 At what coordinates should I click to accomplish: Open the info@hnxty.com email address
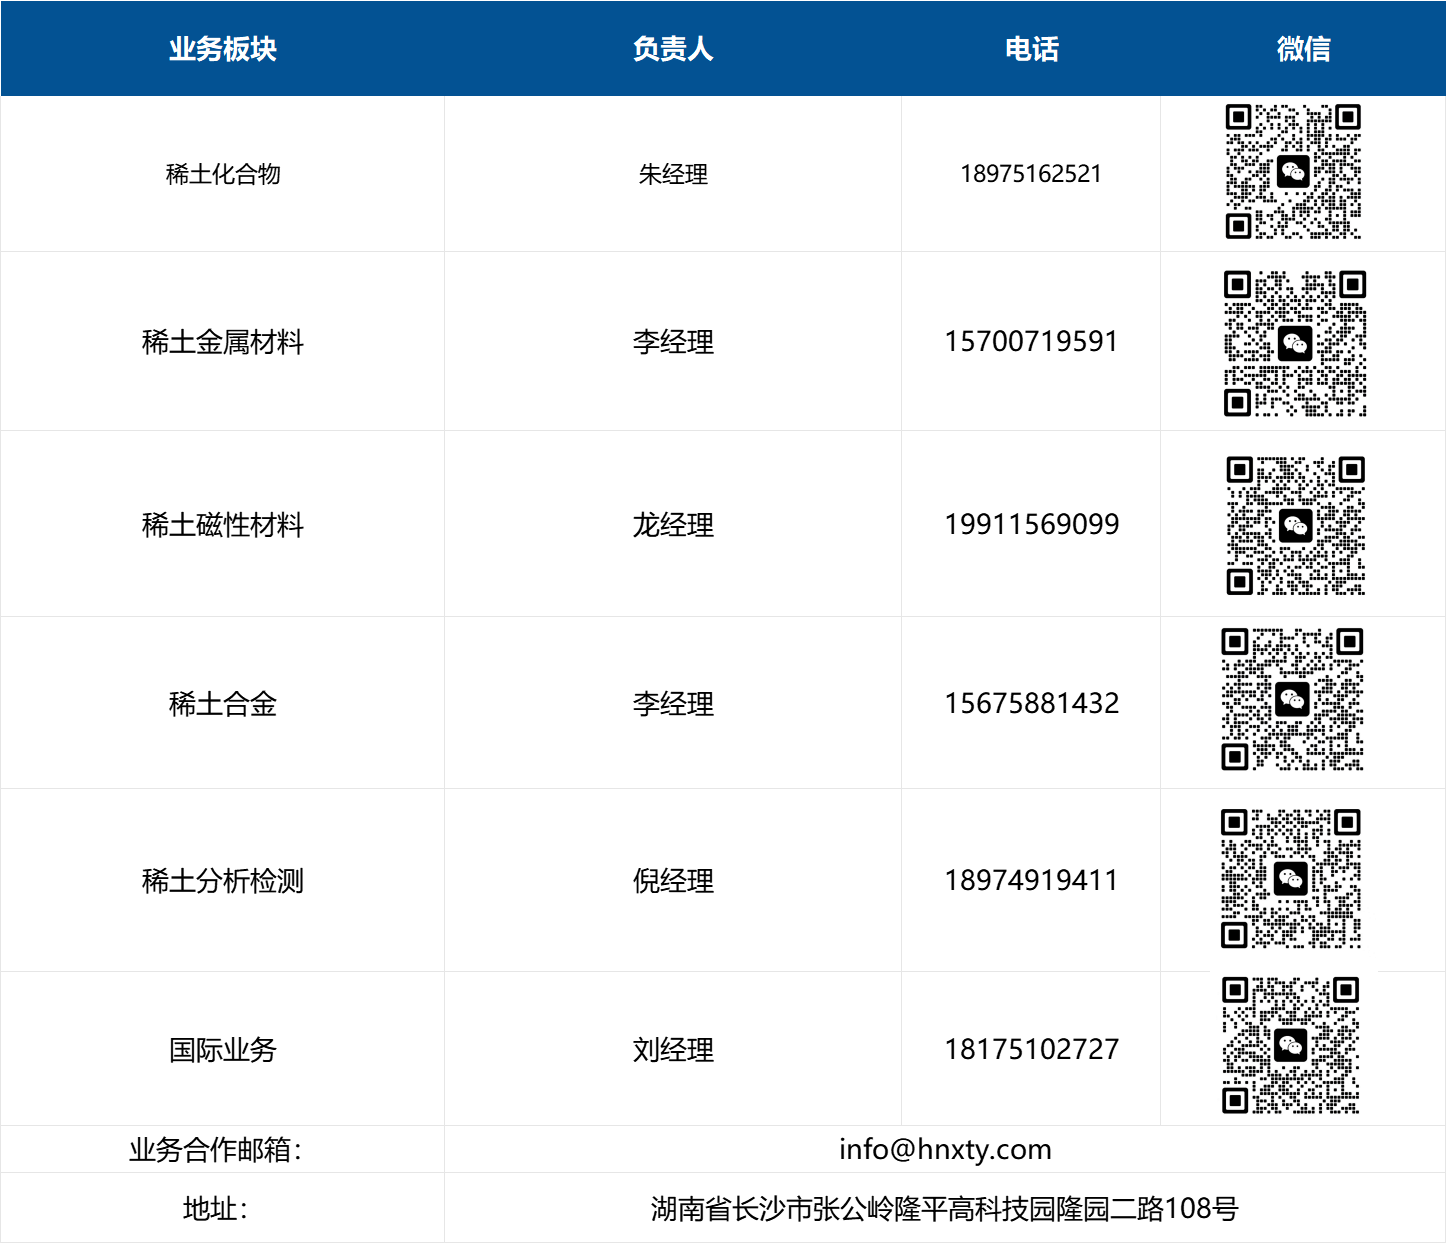point(945,1150)
